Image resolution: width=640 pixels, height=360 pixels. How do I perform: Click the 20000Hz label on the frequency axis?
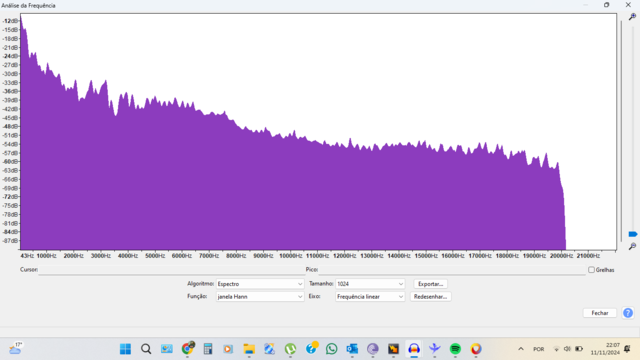pos(561,256)
